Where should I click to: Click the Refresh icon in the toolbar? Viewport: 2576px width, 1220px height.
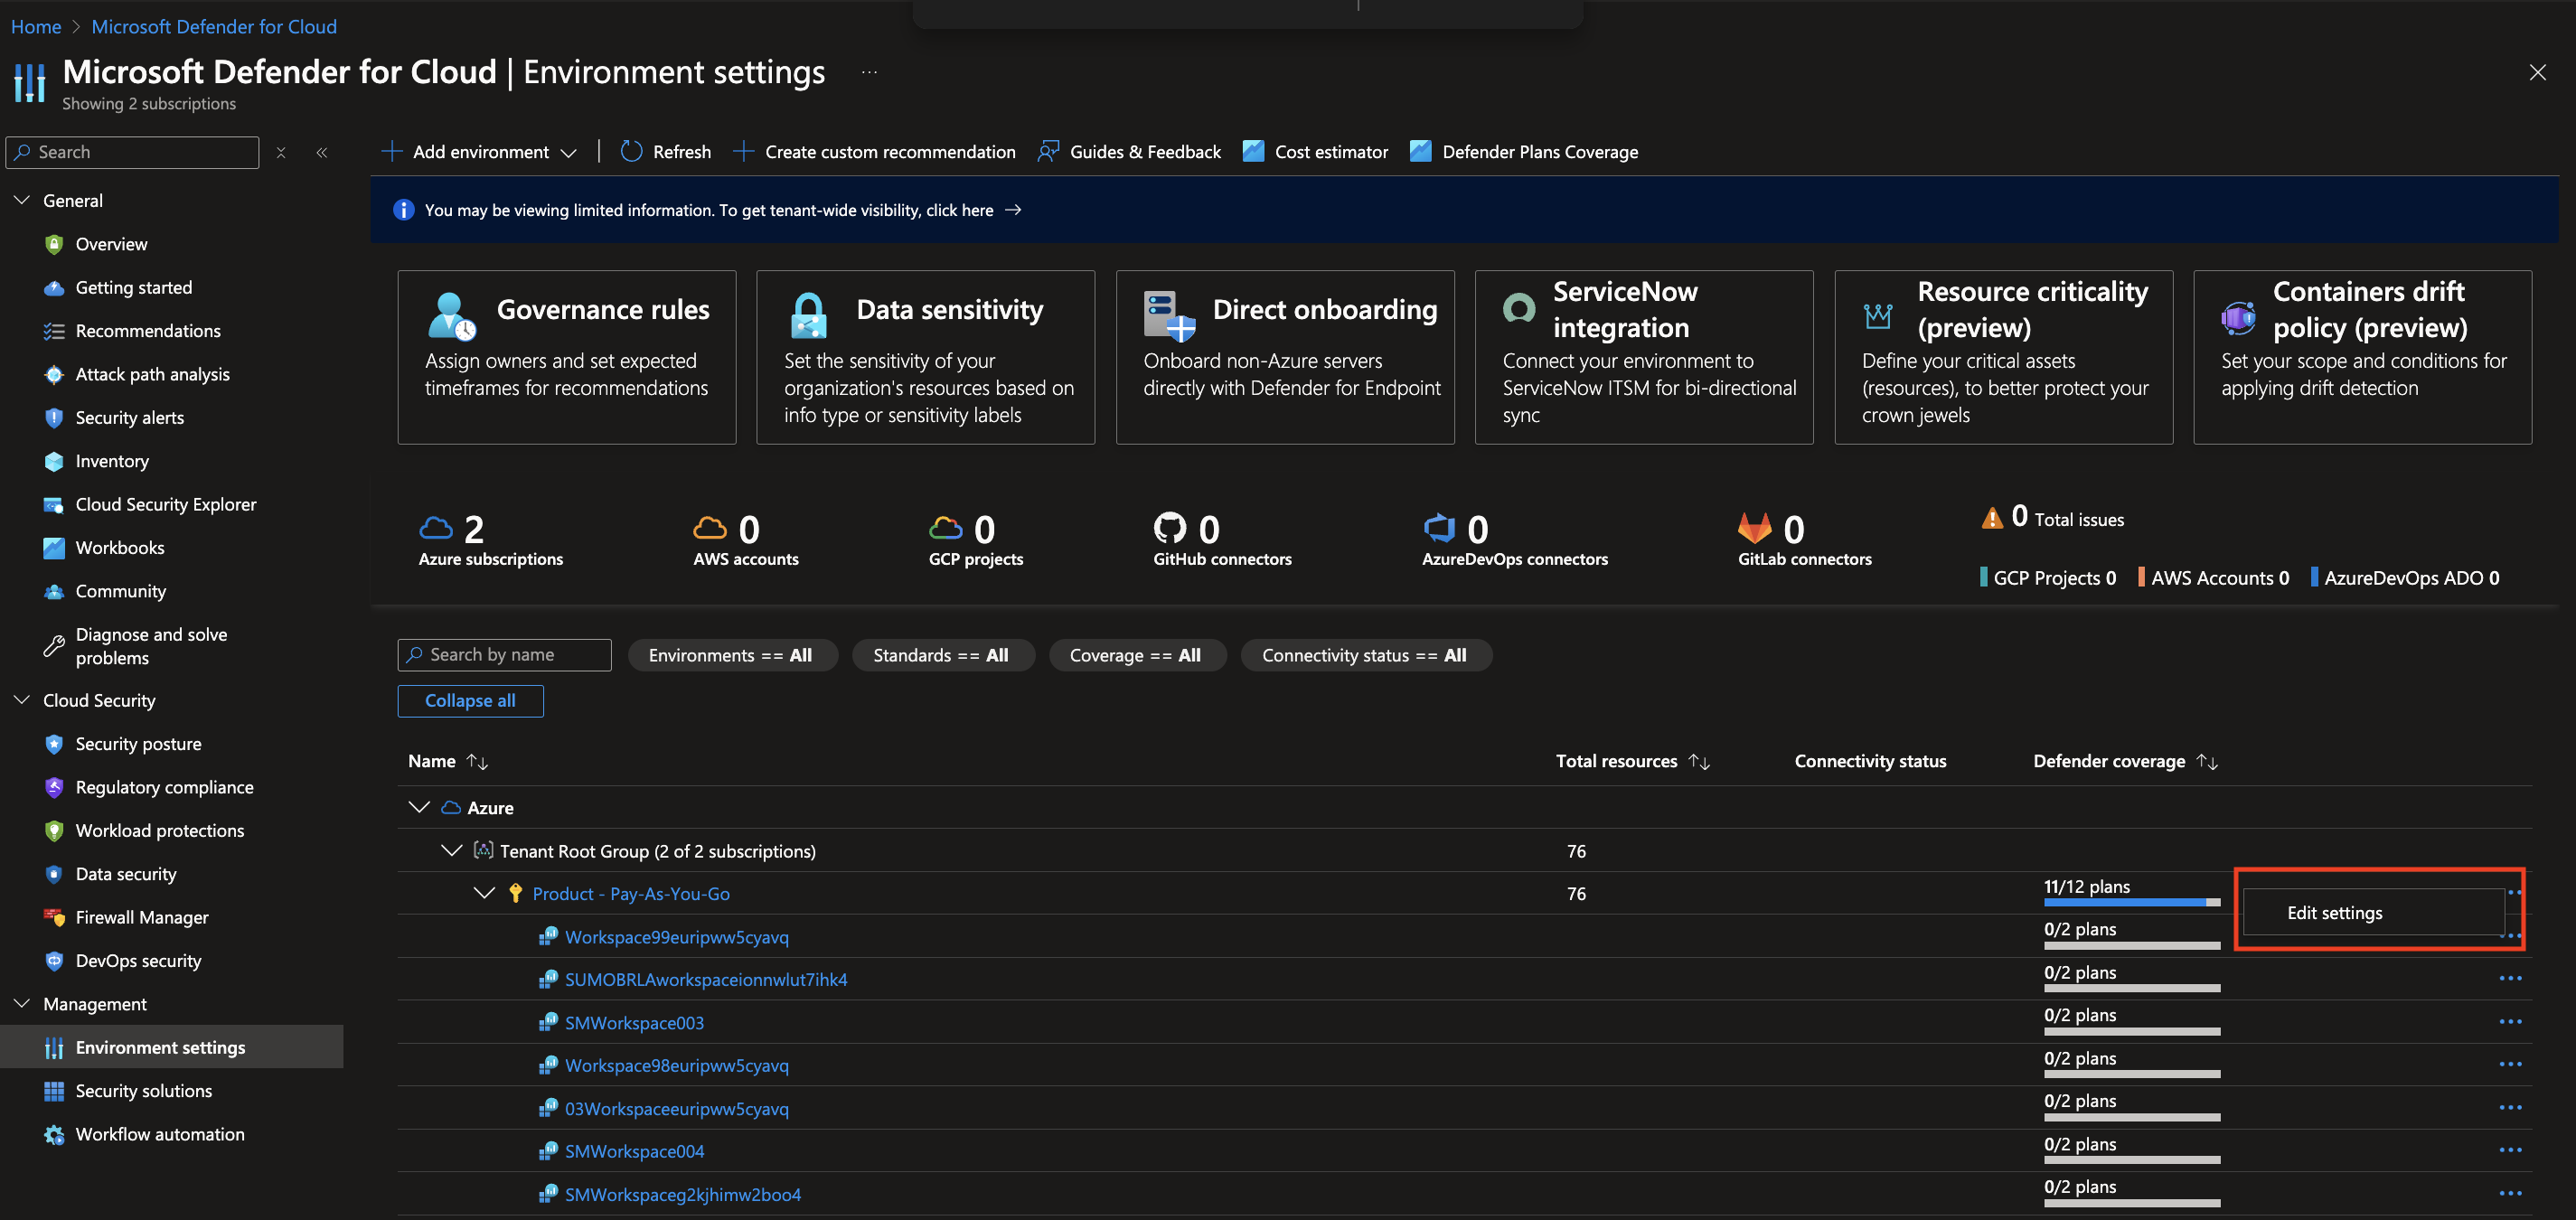(631, 152)
